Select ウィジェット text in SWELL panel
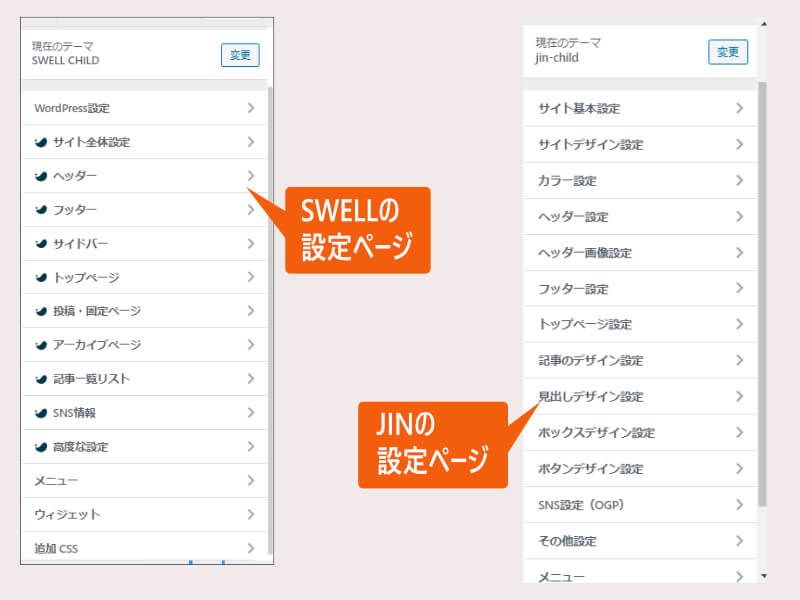The width and height of the screenshot is (800, 600). coord(67,514)
